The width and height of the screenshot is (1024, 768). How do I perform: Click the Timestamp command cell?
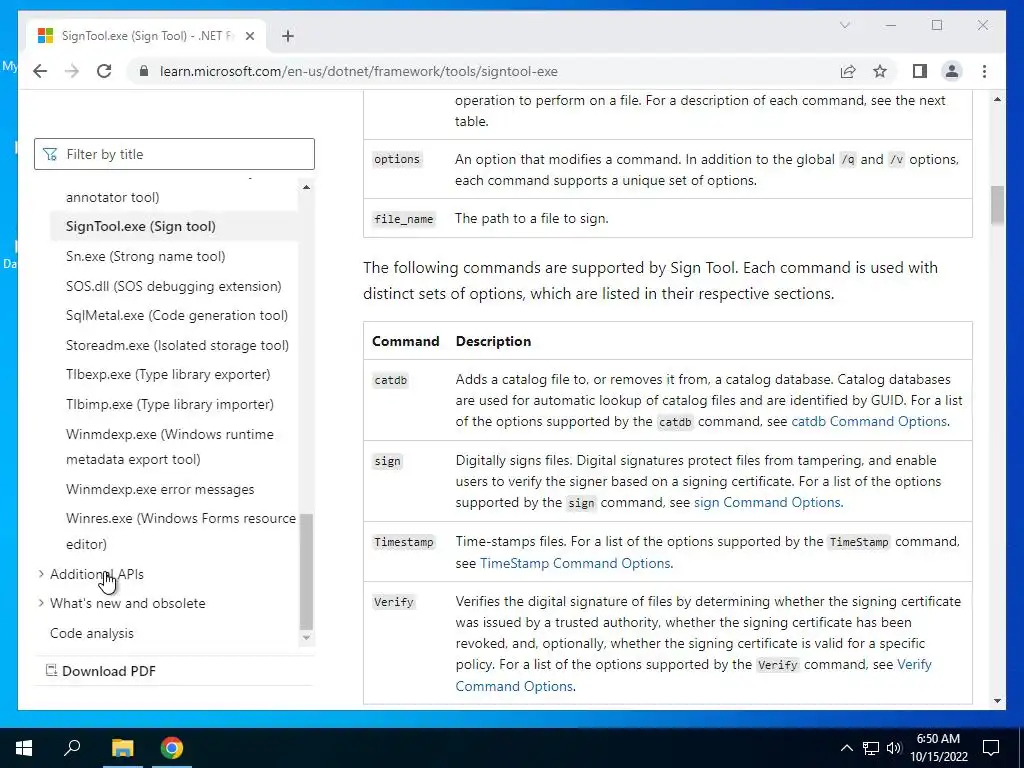(404, 542)
